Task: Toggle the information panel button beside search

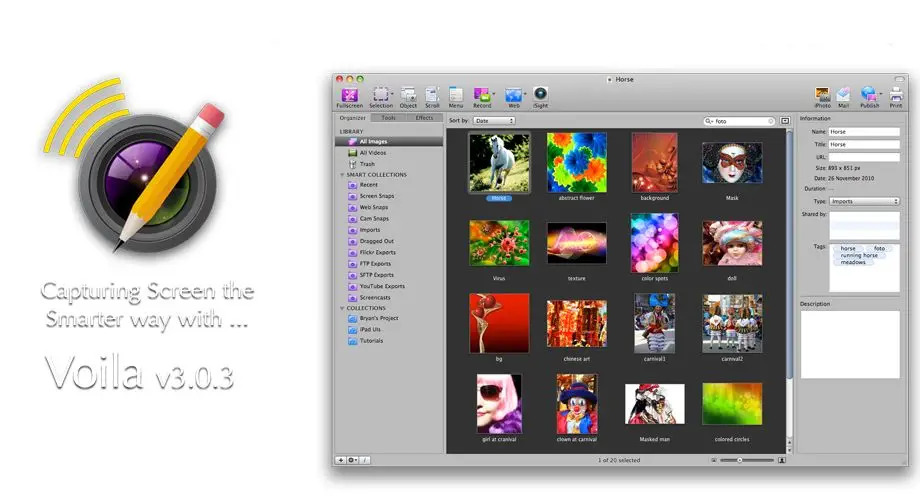Action: 785,121
